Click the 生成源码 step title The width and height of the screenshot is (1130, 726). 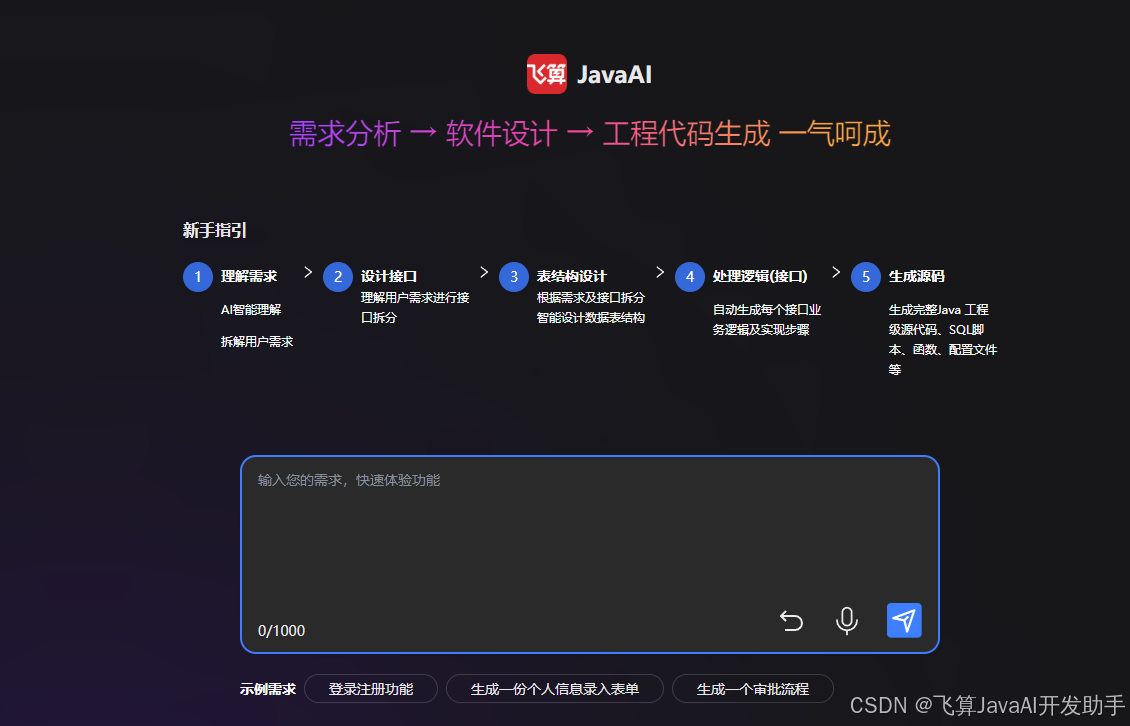click(x=916, y=276)
